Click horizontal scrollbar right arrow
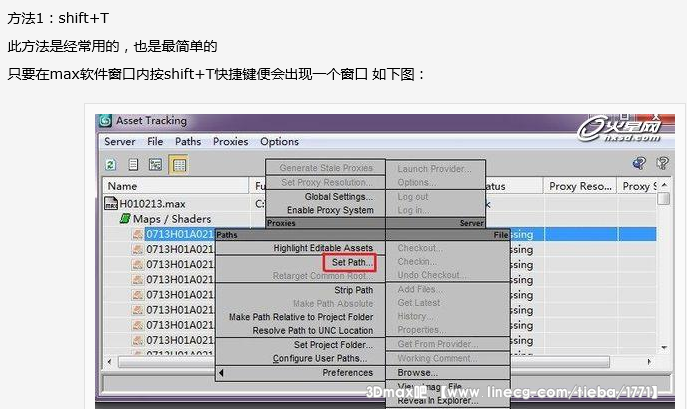 point(649,362)
